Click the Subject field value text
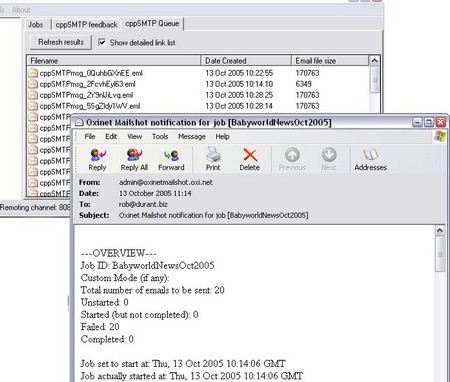The height and width of the screenshot is (382, 450). (213, 215)
